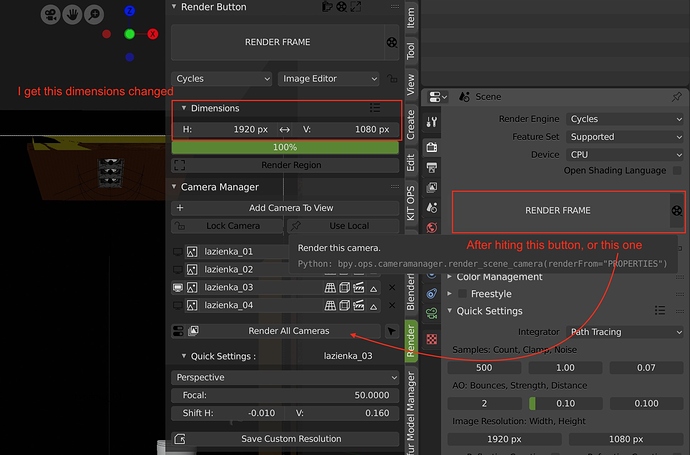Switch to the Tool sidebar tab
This screenshot has height=455, width=690.
(411, 51)
